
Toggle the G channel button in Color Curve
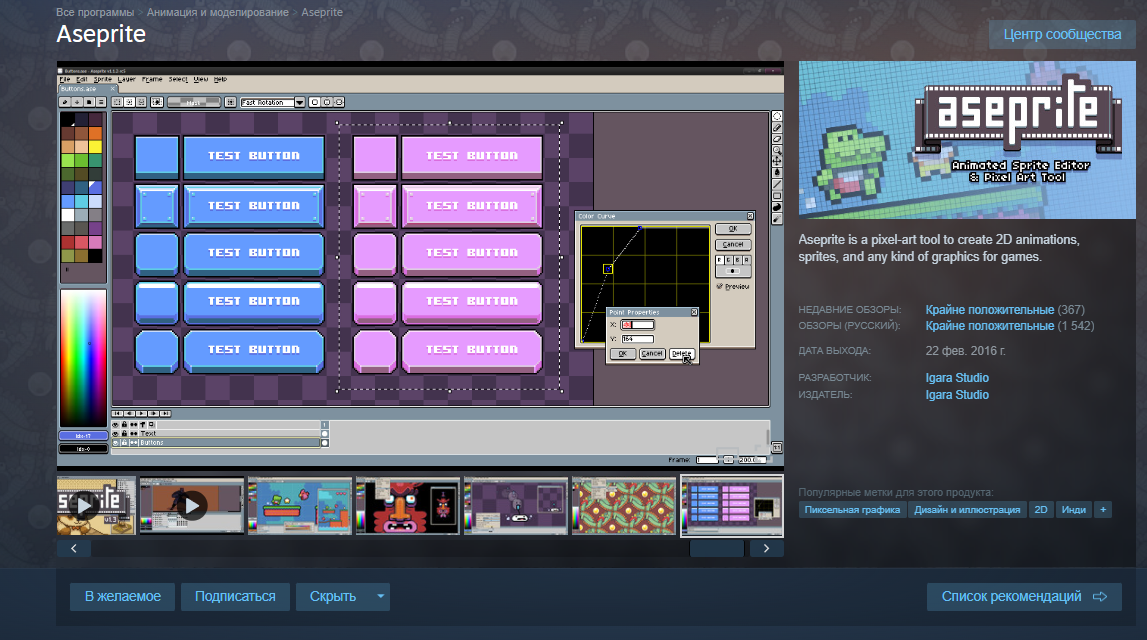[729, 260]
